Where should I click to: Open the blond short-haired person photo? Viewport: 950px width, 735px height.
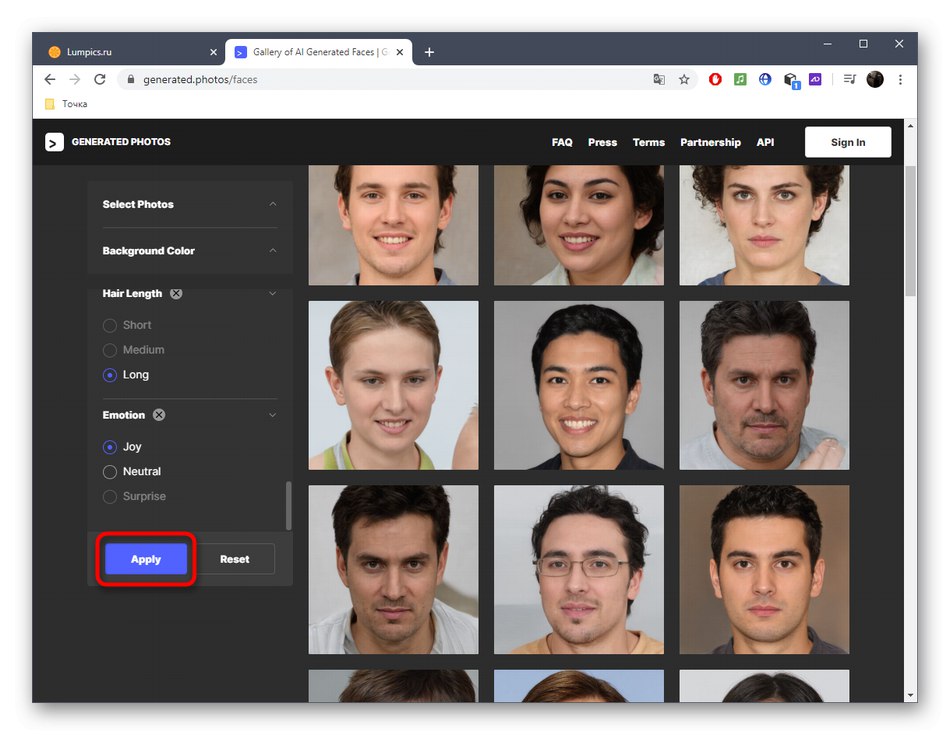point(393,385)
